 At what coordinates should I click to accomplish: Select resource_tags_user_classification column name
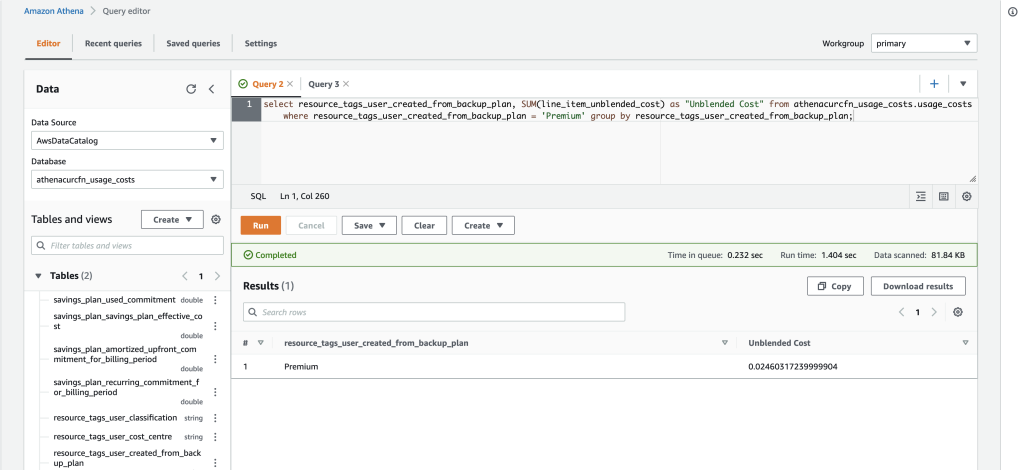(115, 418)
